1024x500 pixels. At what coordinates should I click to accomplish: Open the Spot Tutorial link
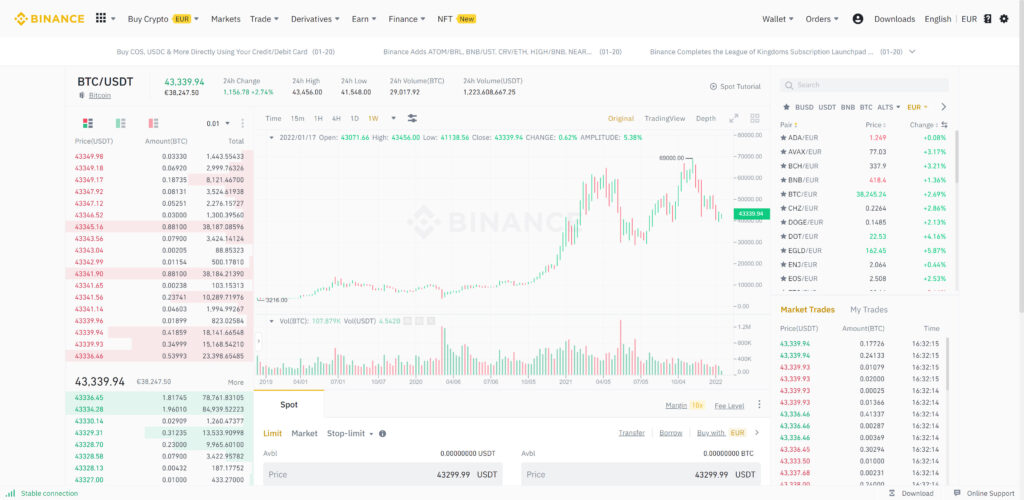coord(735,86)
